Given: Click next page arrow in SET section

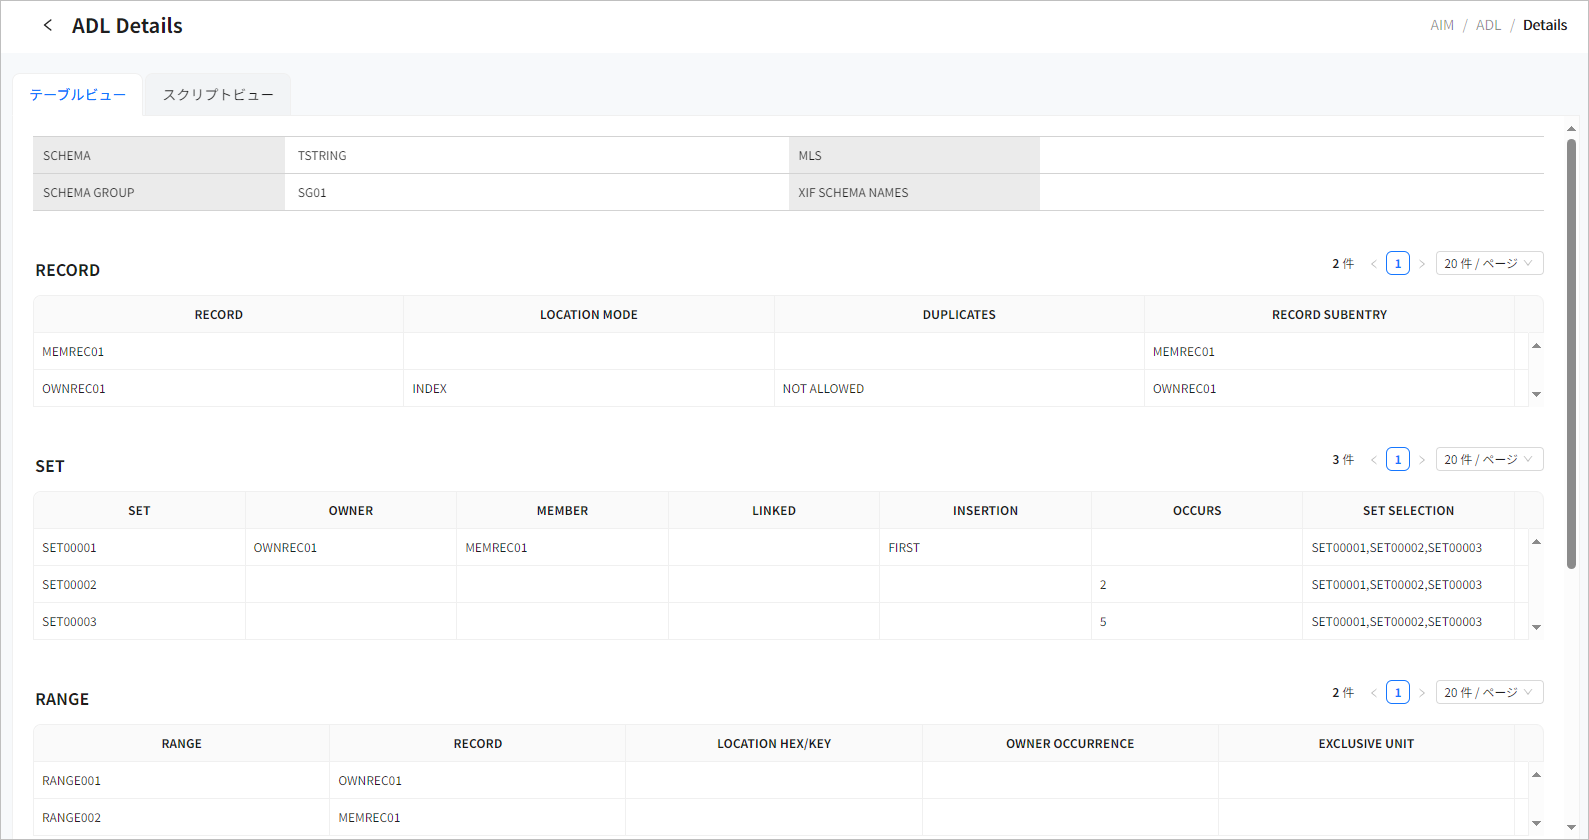Looking at the screenshot, I should coord(1422,460).
